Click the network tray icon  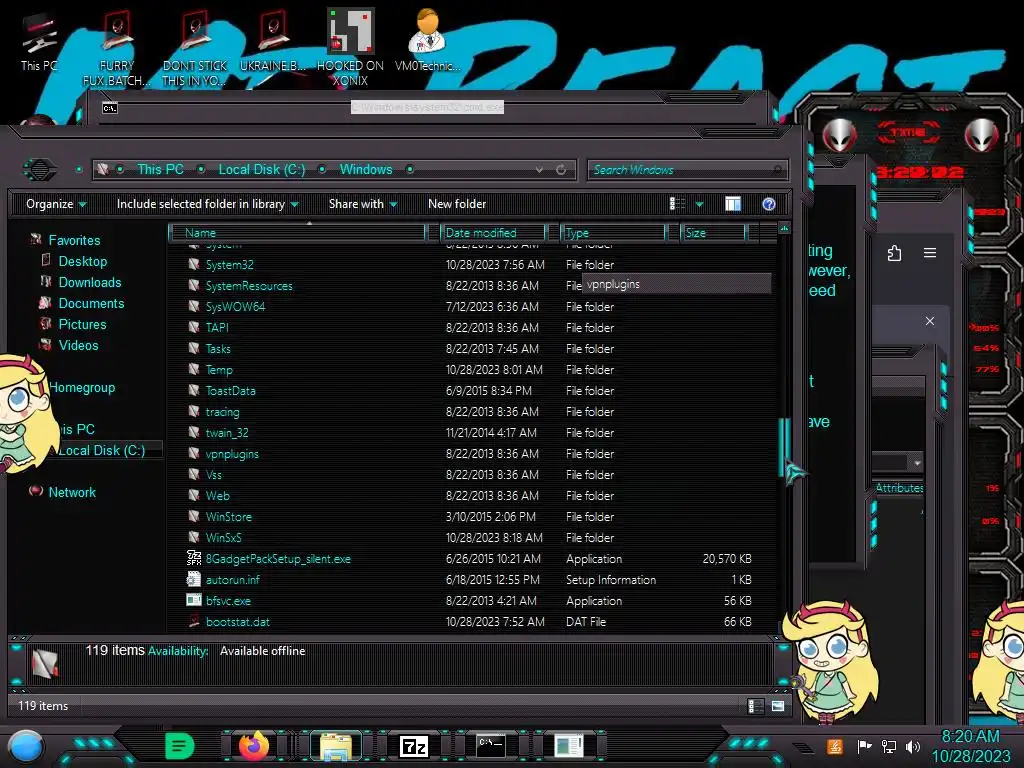[x=888, y=746]
